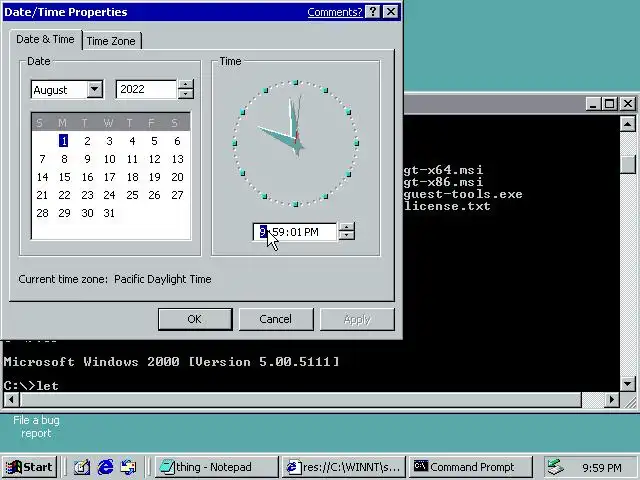Close the Command Prompt window
The image size is (640, 480).
[628, 104]
